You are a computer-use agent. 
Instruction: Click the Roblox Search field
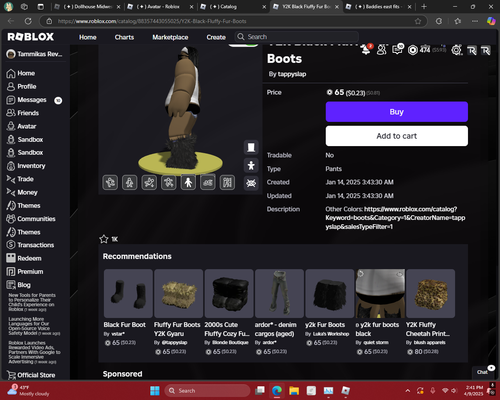297,37
